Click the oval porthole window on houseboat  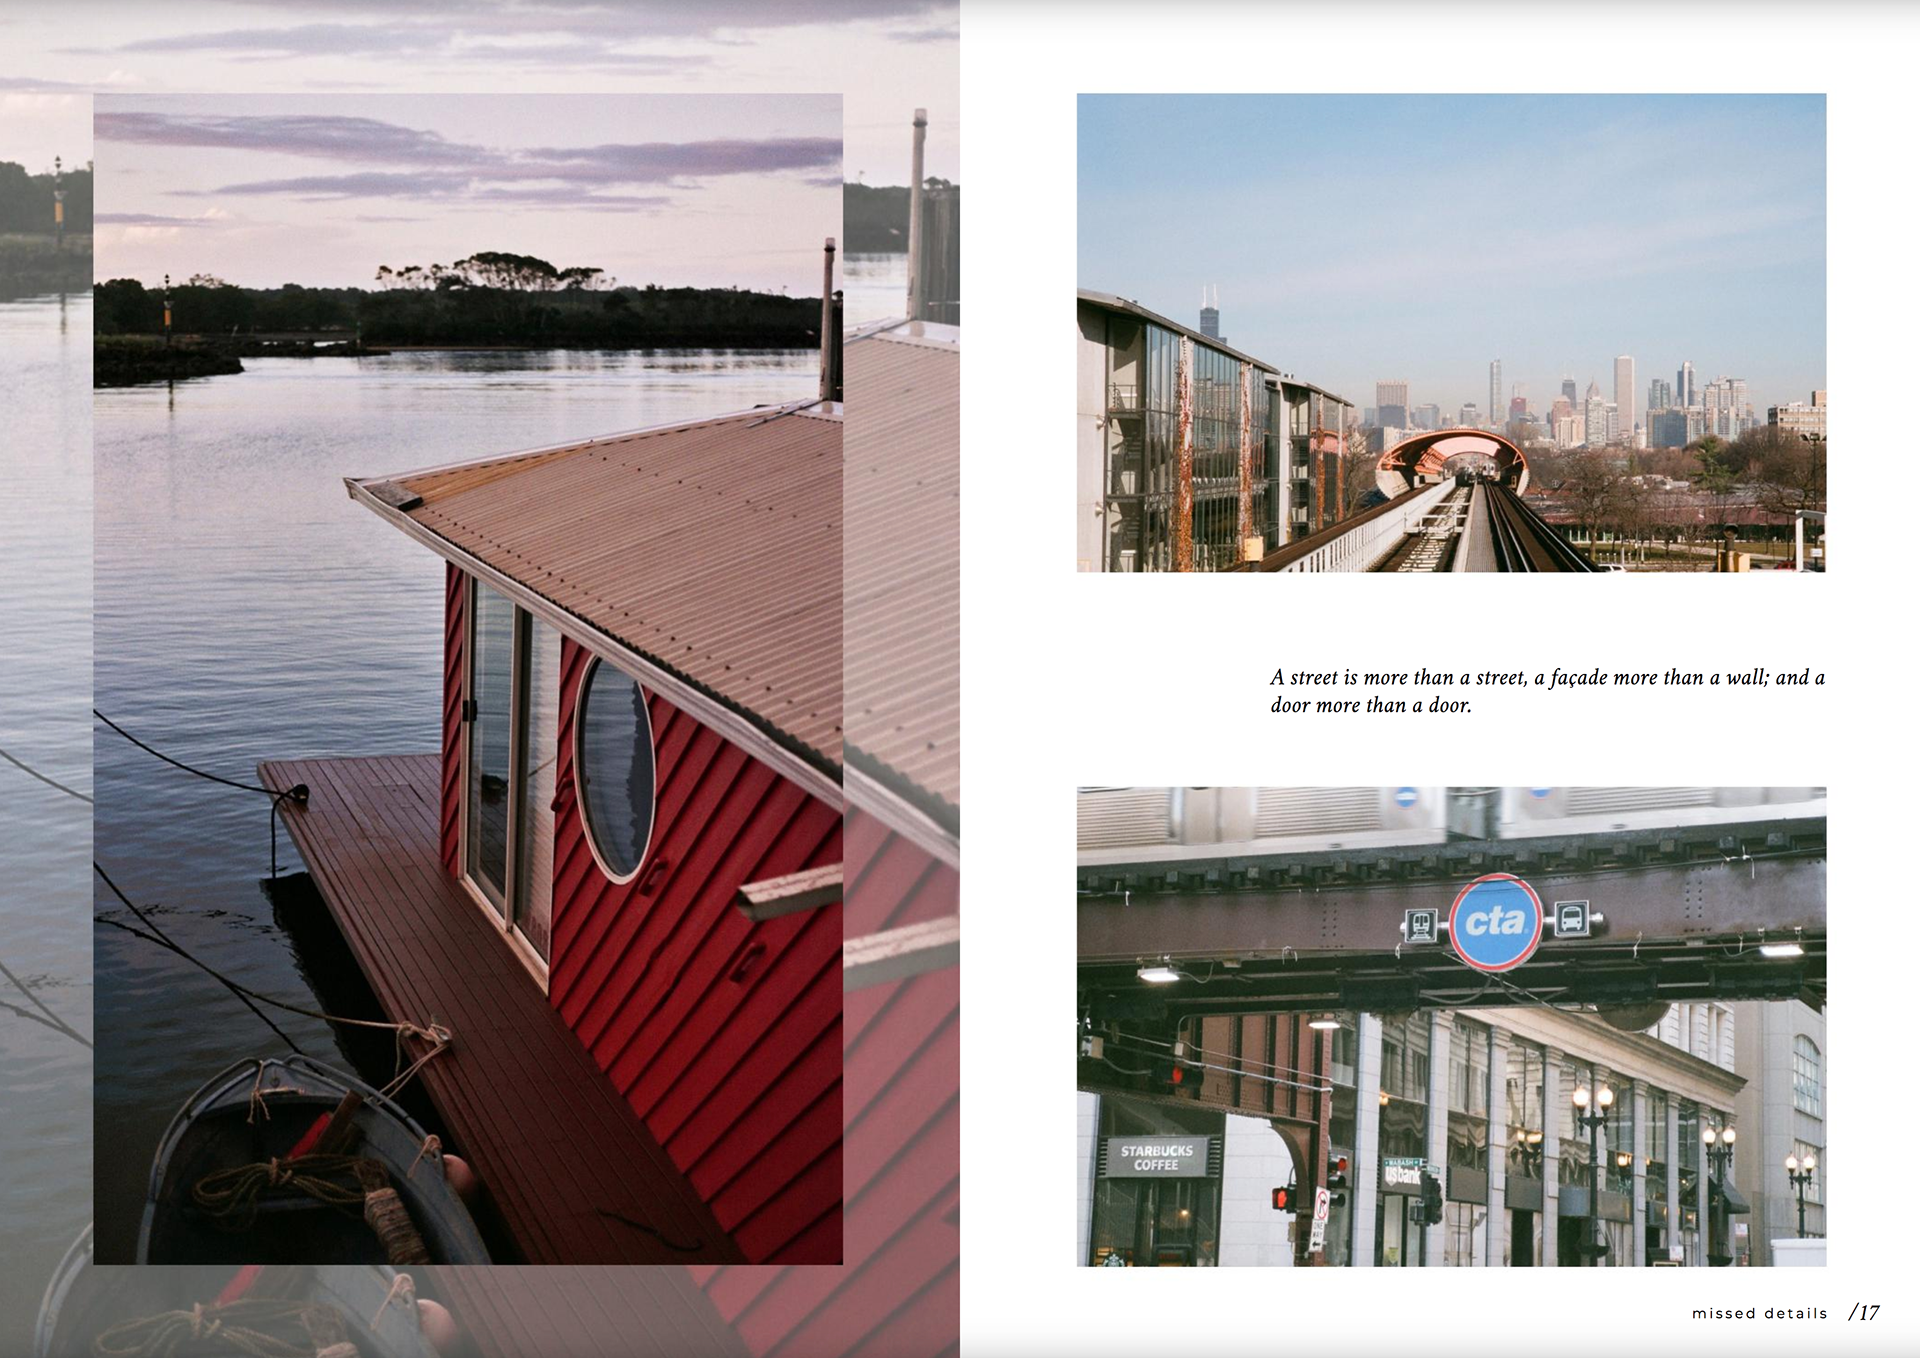click(615, 768)
